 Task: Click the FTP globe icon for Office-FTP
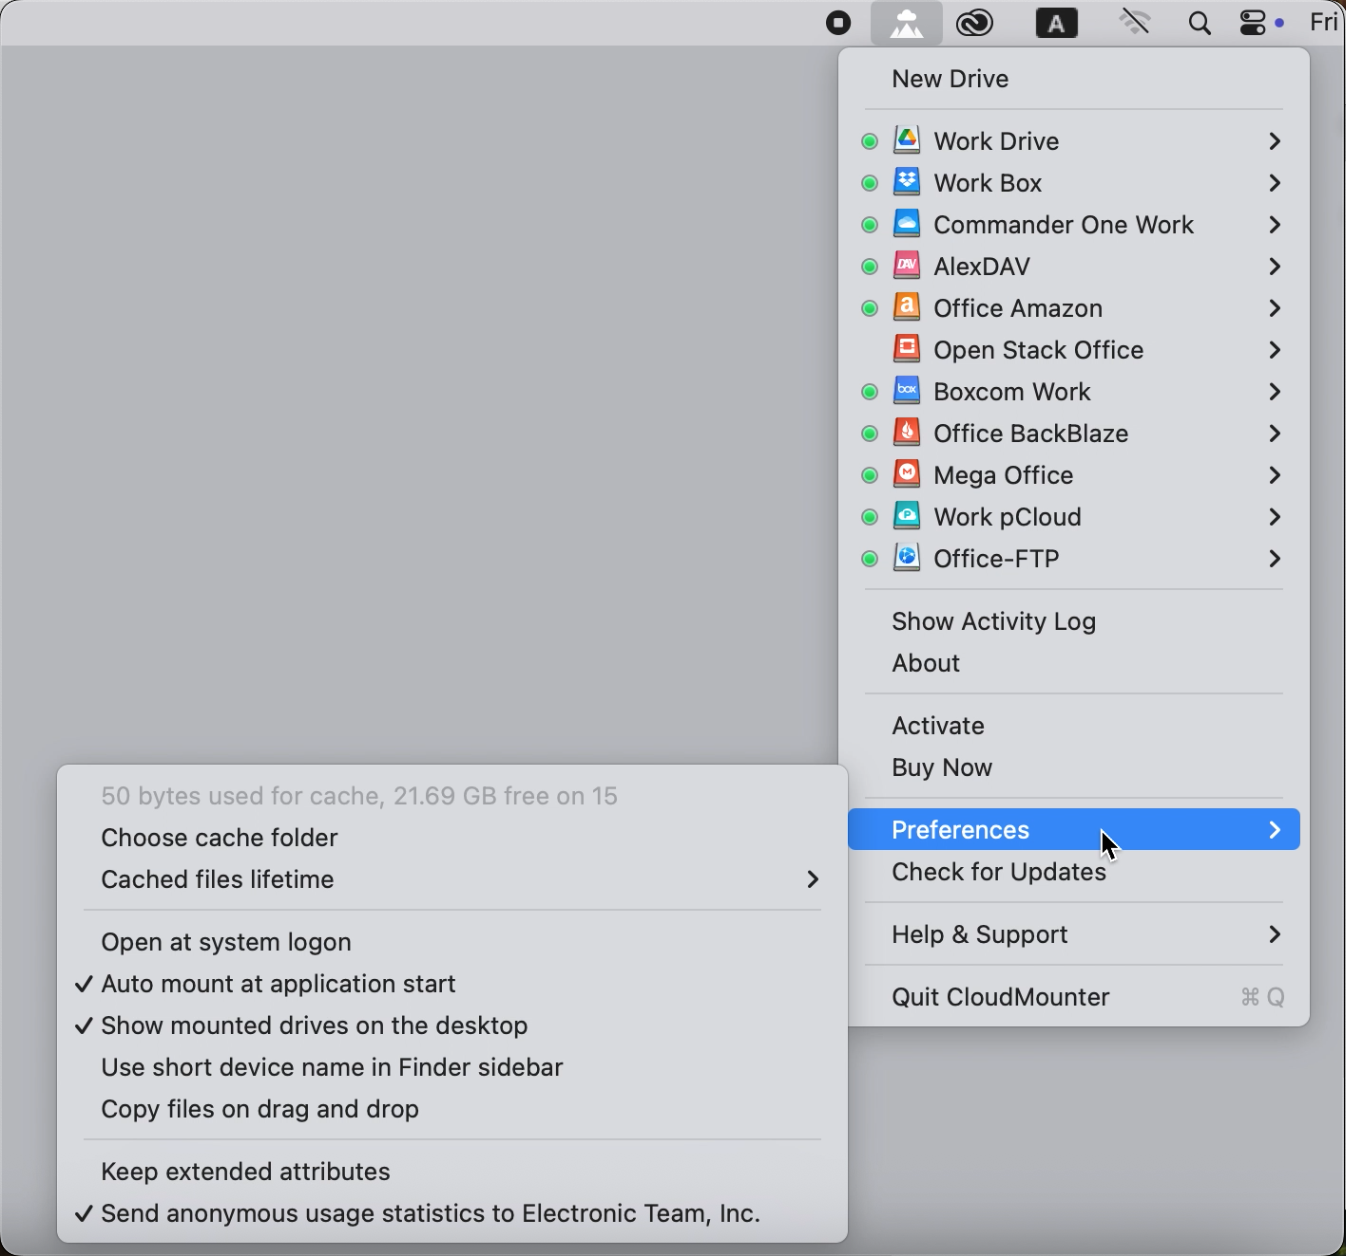[906, 558]
